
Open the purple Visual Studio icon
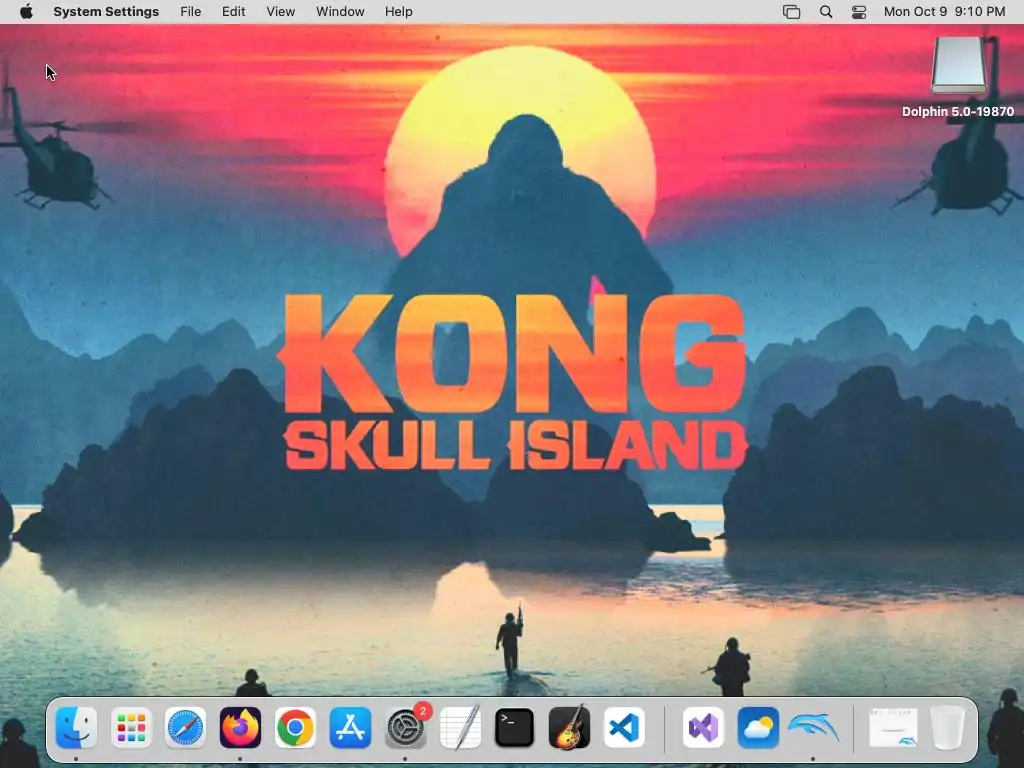[703, 727]
